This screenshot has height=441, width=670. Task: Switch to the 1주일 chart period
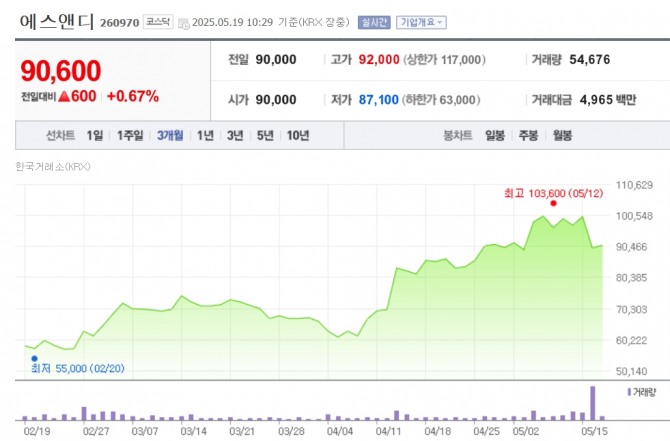point(131,135)
